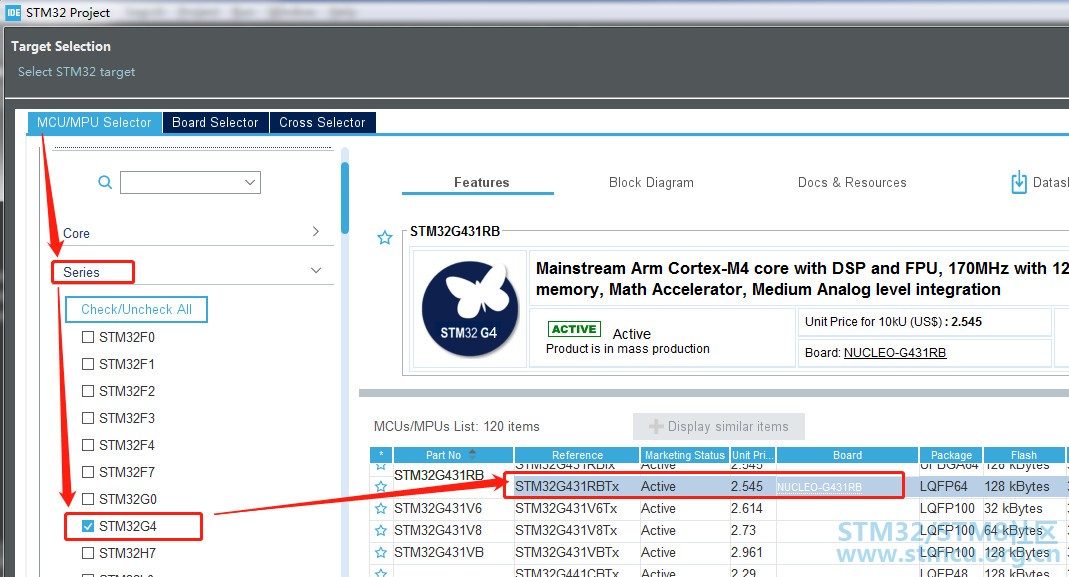Star the STM32G431V8 row

click(381, 530)
